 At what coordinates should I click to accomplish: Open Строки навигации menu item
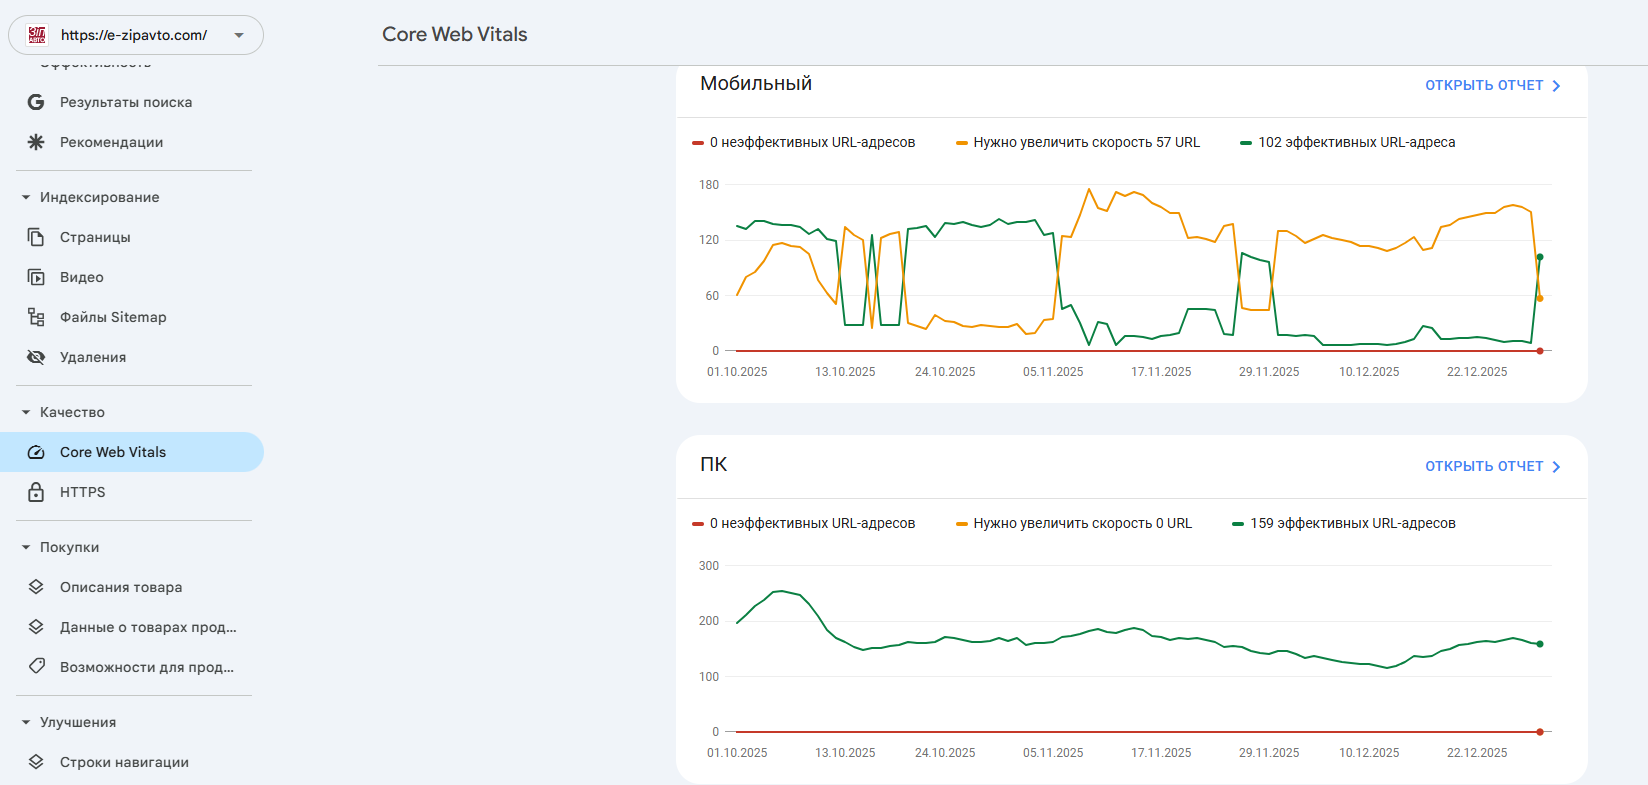click(x=124, y=762)
